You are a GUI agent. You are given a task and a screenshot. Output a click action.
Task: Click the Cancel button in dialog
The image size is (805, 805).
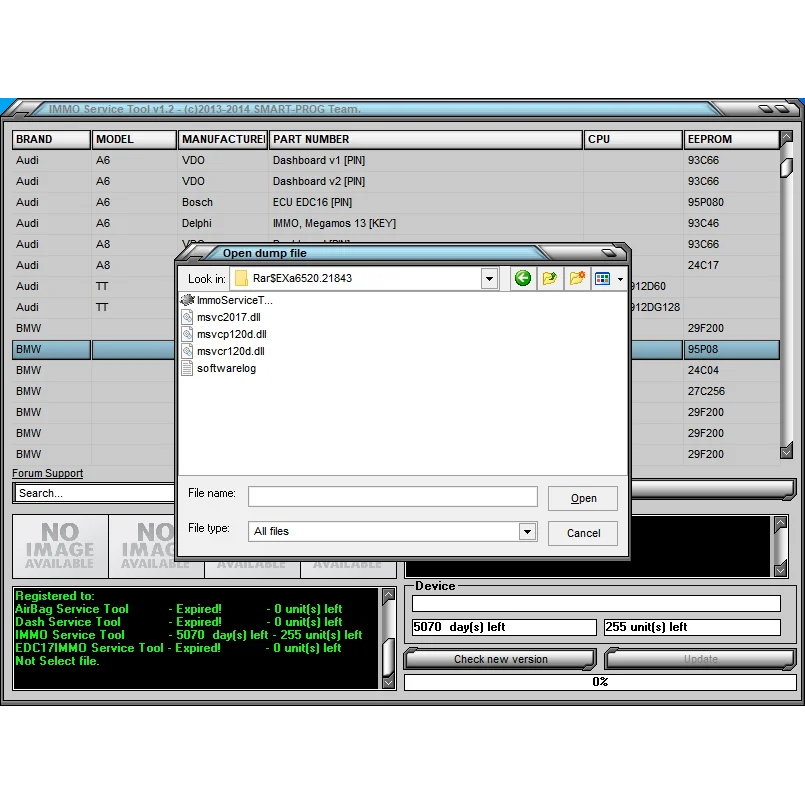583,533
